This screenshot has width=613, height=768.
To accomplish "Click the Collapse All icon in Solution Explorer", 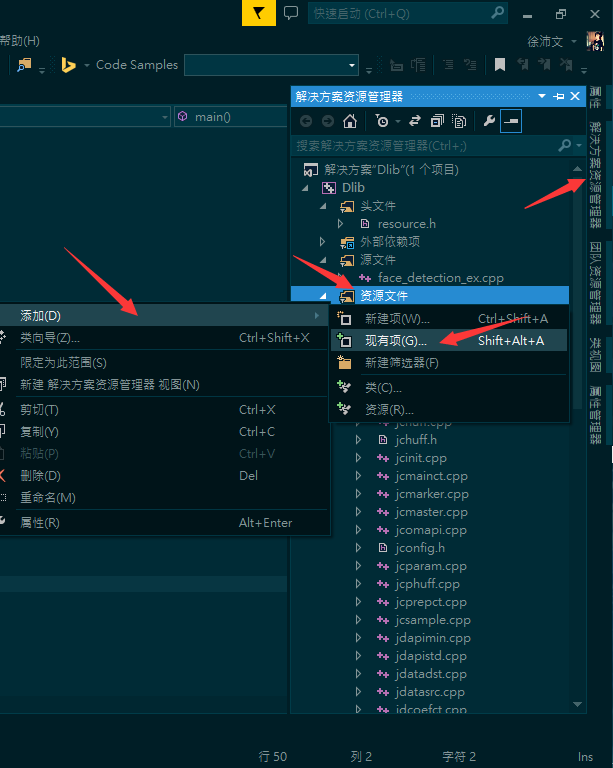I will pos(436,121).
